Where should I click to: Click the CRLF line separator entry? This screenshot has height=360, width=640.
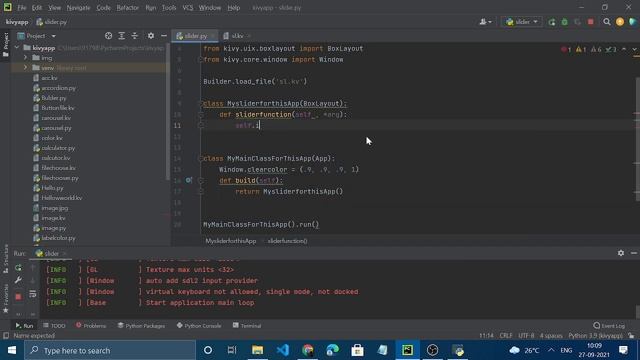(x=506, y=336)
